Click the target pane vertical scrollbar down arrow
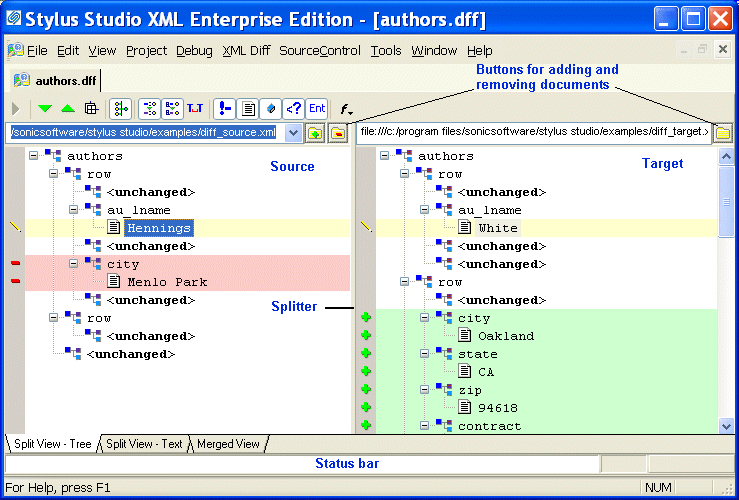739x500 pixels. click(x=727, y=425)
